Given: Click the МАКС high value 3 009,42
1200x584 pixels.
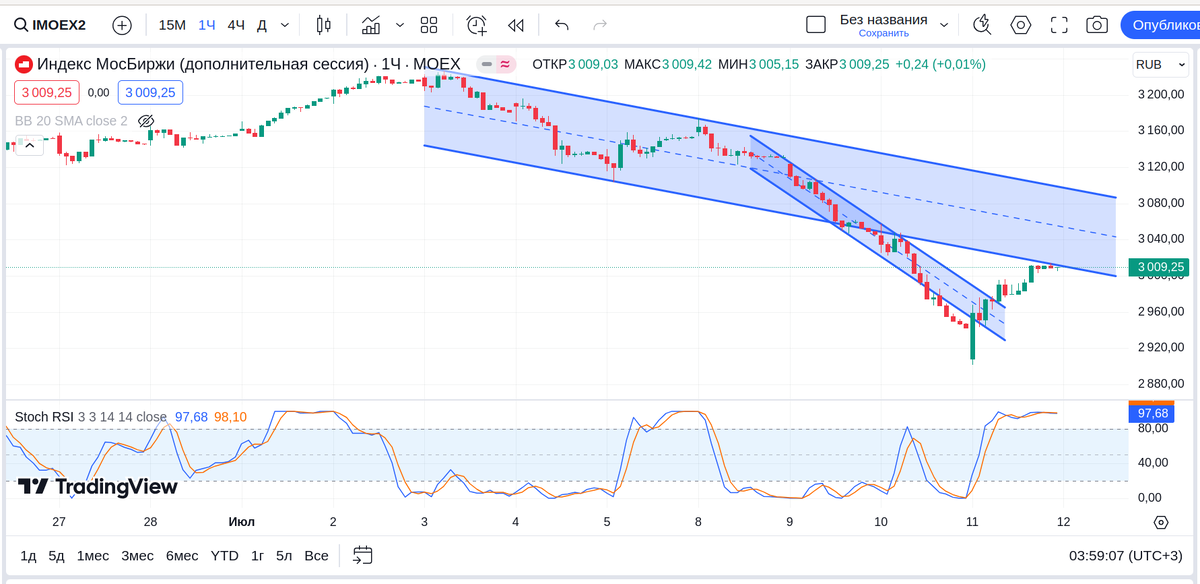Looking at the screenshot, I should [x=687, y=64].
